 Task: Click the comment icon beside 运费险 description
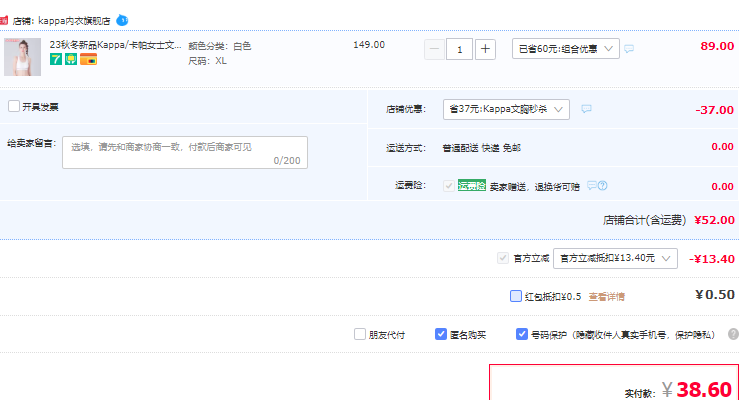(592, 185)
